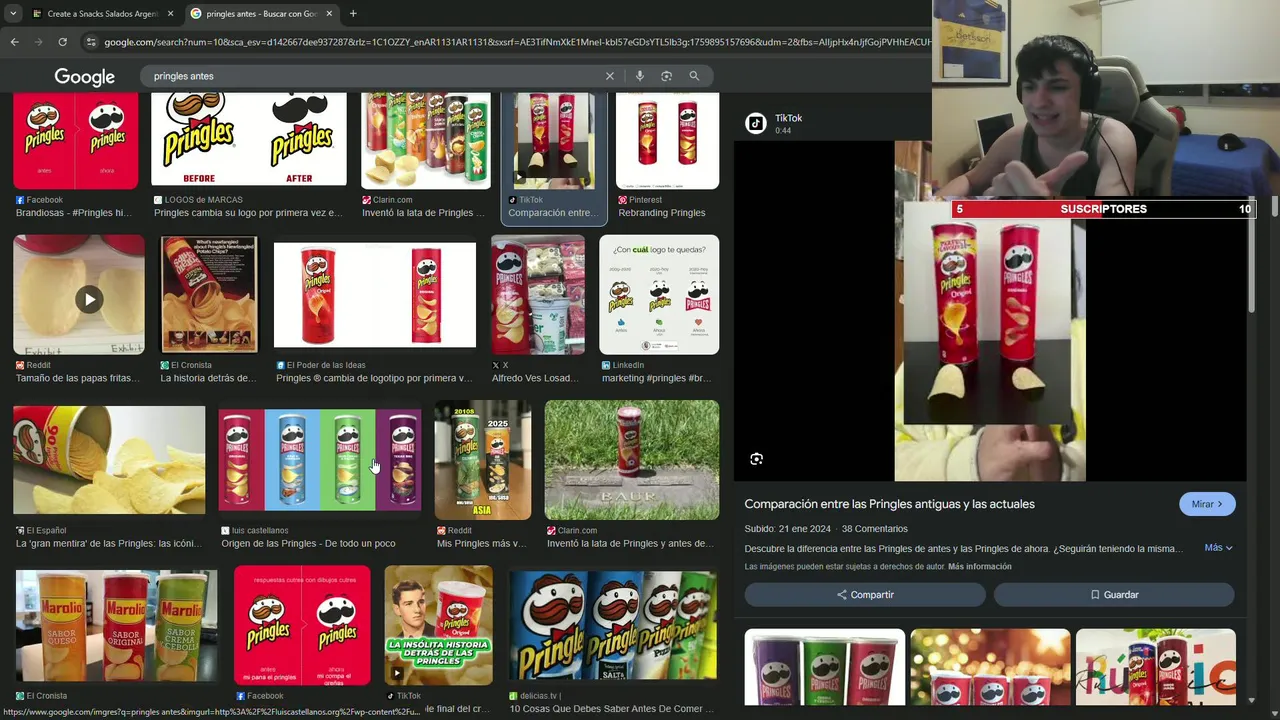1280x720 pixels.
Task: Open Before/After Pringles logo thumbnail
Action: tap(249, 140)
